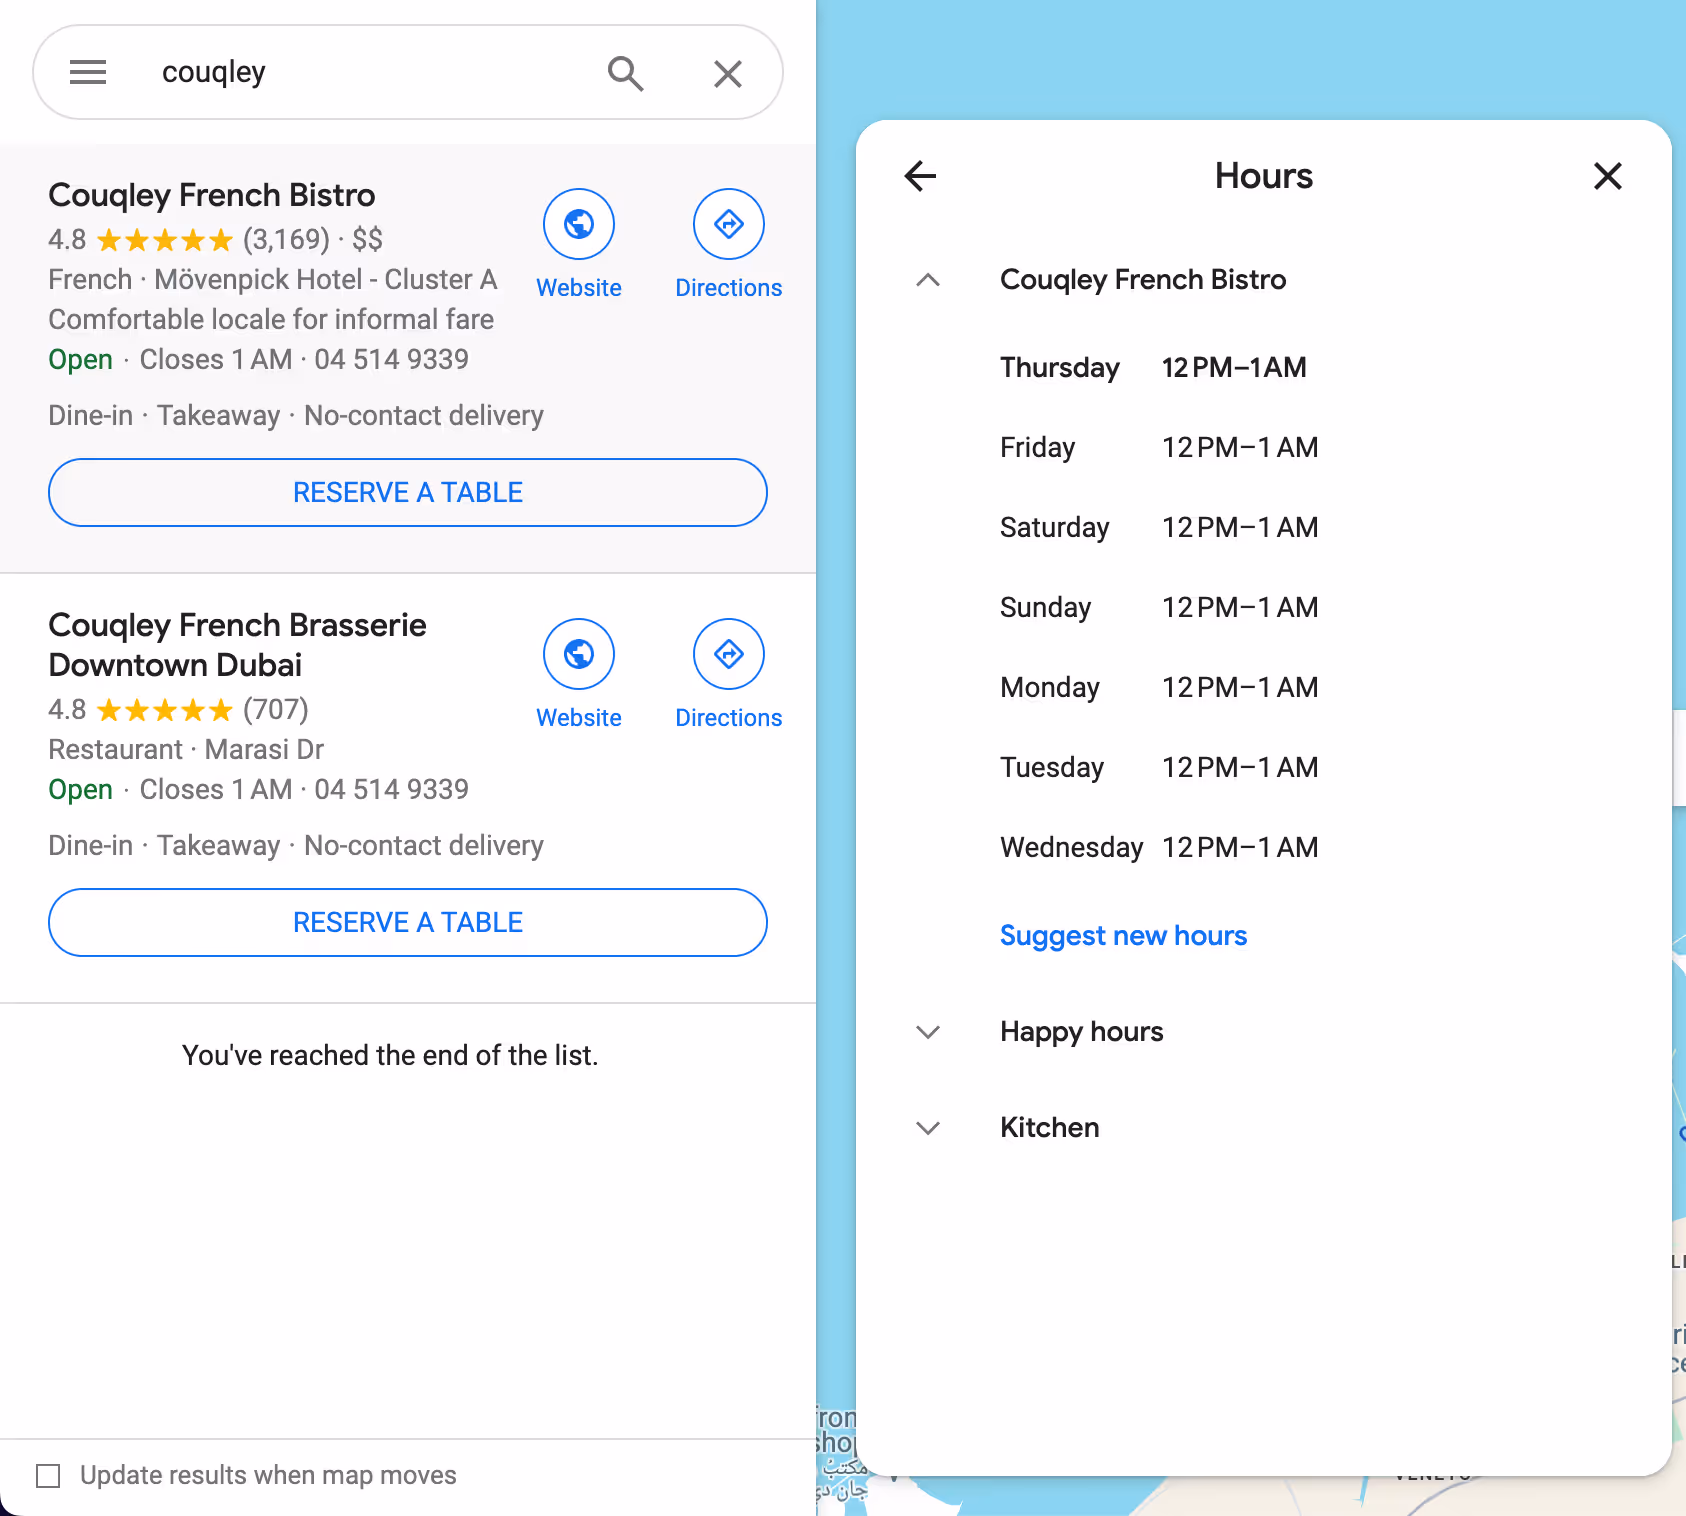1686x1516 pixels.
Task: Get Directions icon for Couqley French Bistro
Action: (x=729, y=224)
